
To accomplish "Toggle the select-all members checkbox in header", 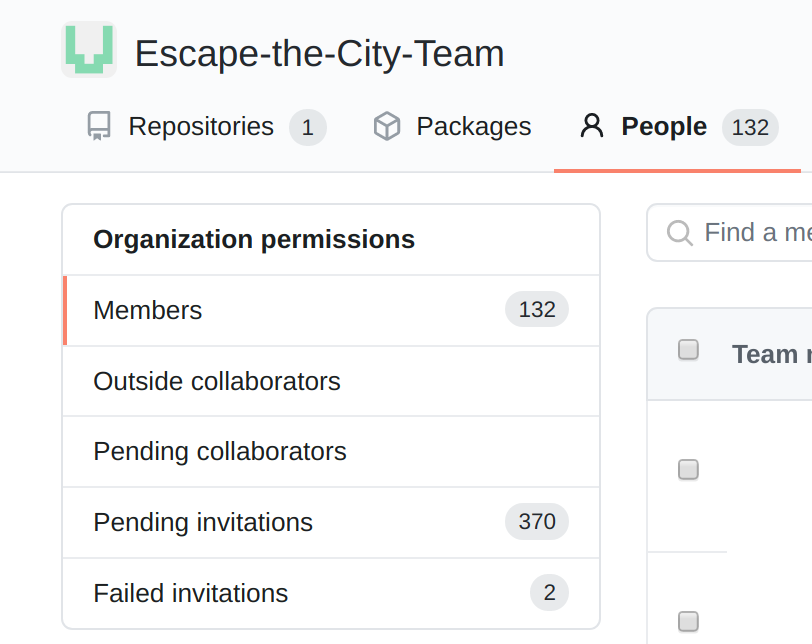I will coord(688,349).
